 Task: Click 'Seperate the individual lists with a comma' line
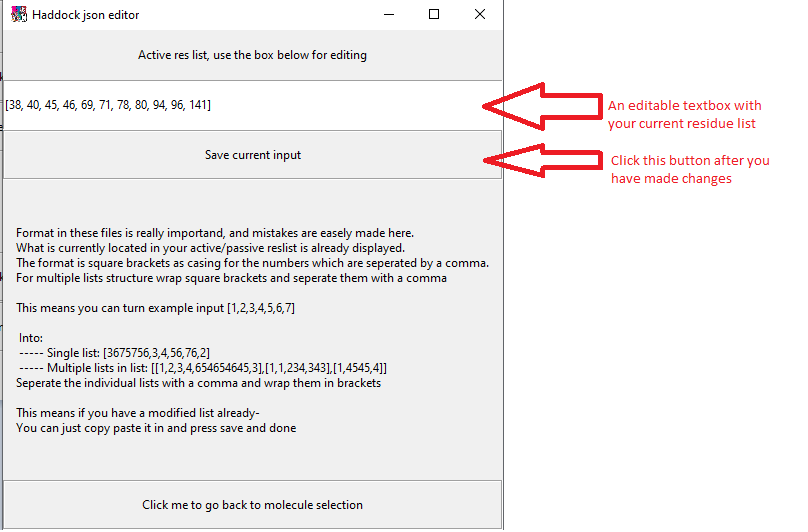198,383
